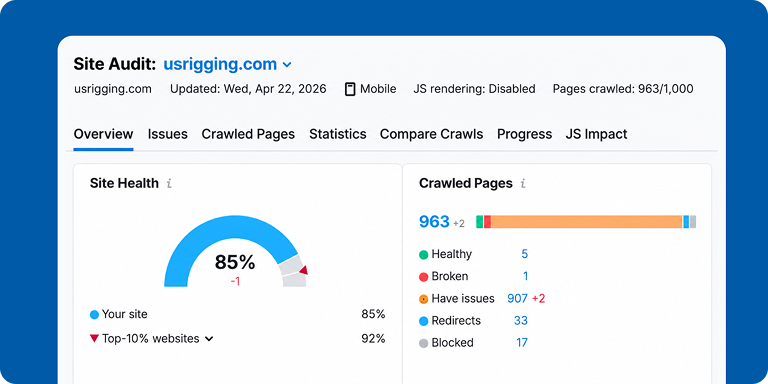Click the 907 Have issues count link
Screen dimensions: 768x384
(517, 298)
